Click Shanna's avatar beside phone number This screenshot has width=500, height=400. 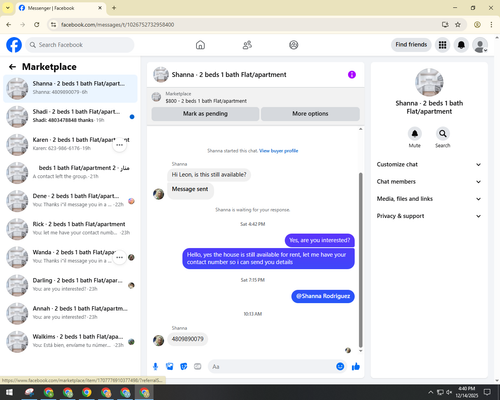pyautogui.click(x=158, y=340)
